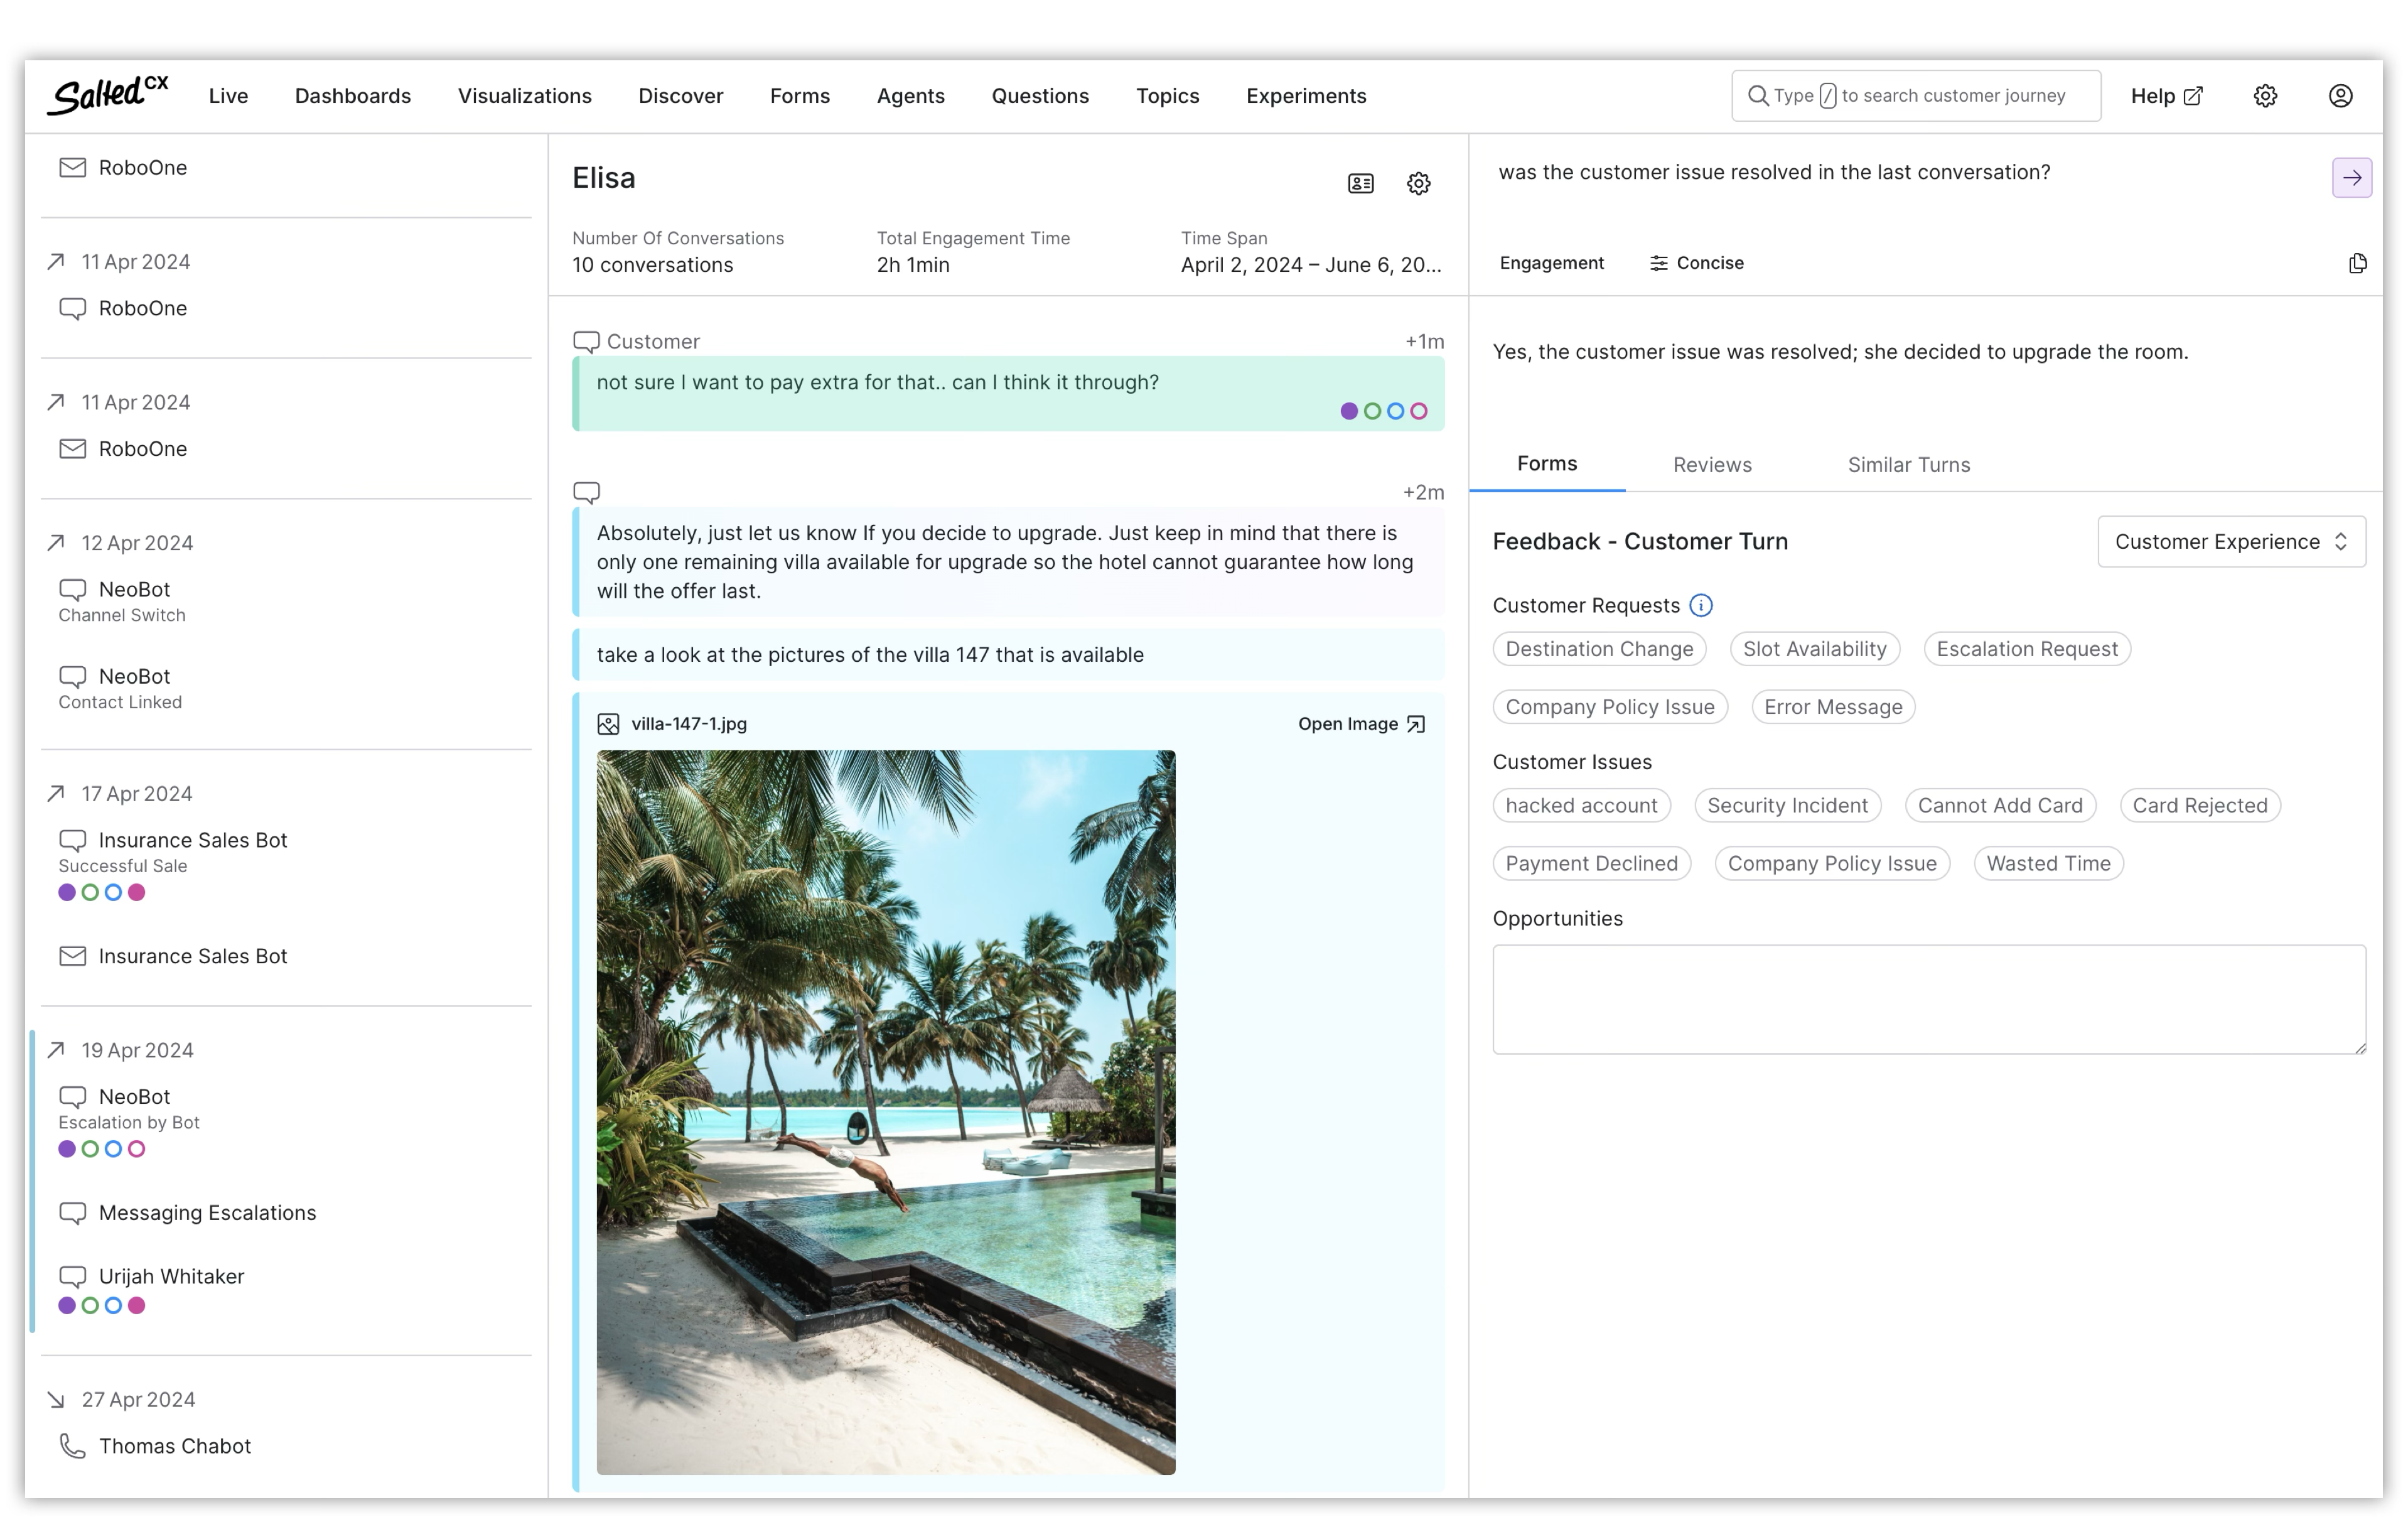Screen dimensions: 2408x1517
Task: Click the image file icon beside villa-147-1.jpg
Action: tap(608, 724)
